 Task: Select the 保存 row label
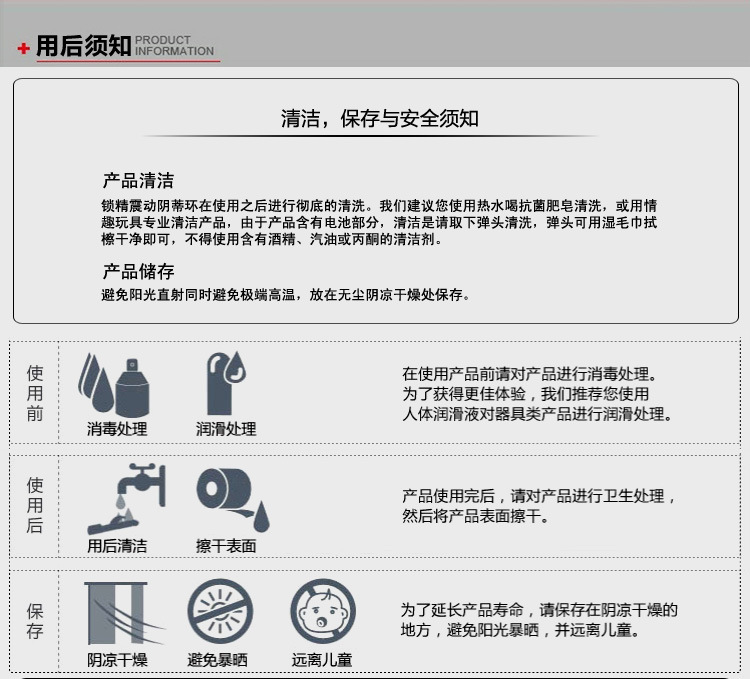tap(35, 621)
